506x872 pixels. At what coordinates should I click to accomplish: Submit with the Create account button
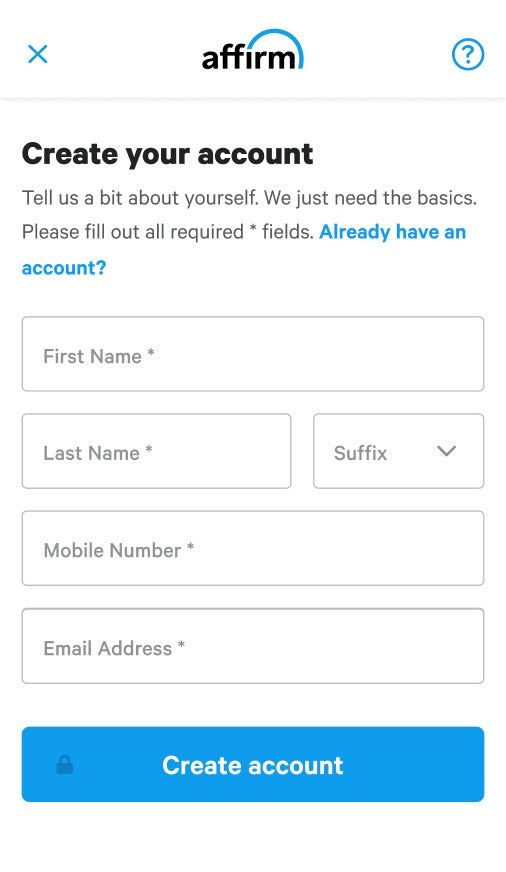pyautogui.click(x=253, y=764)
